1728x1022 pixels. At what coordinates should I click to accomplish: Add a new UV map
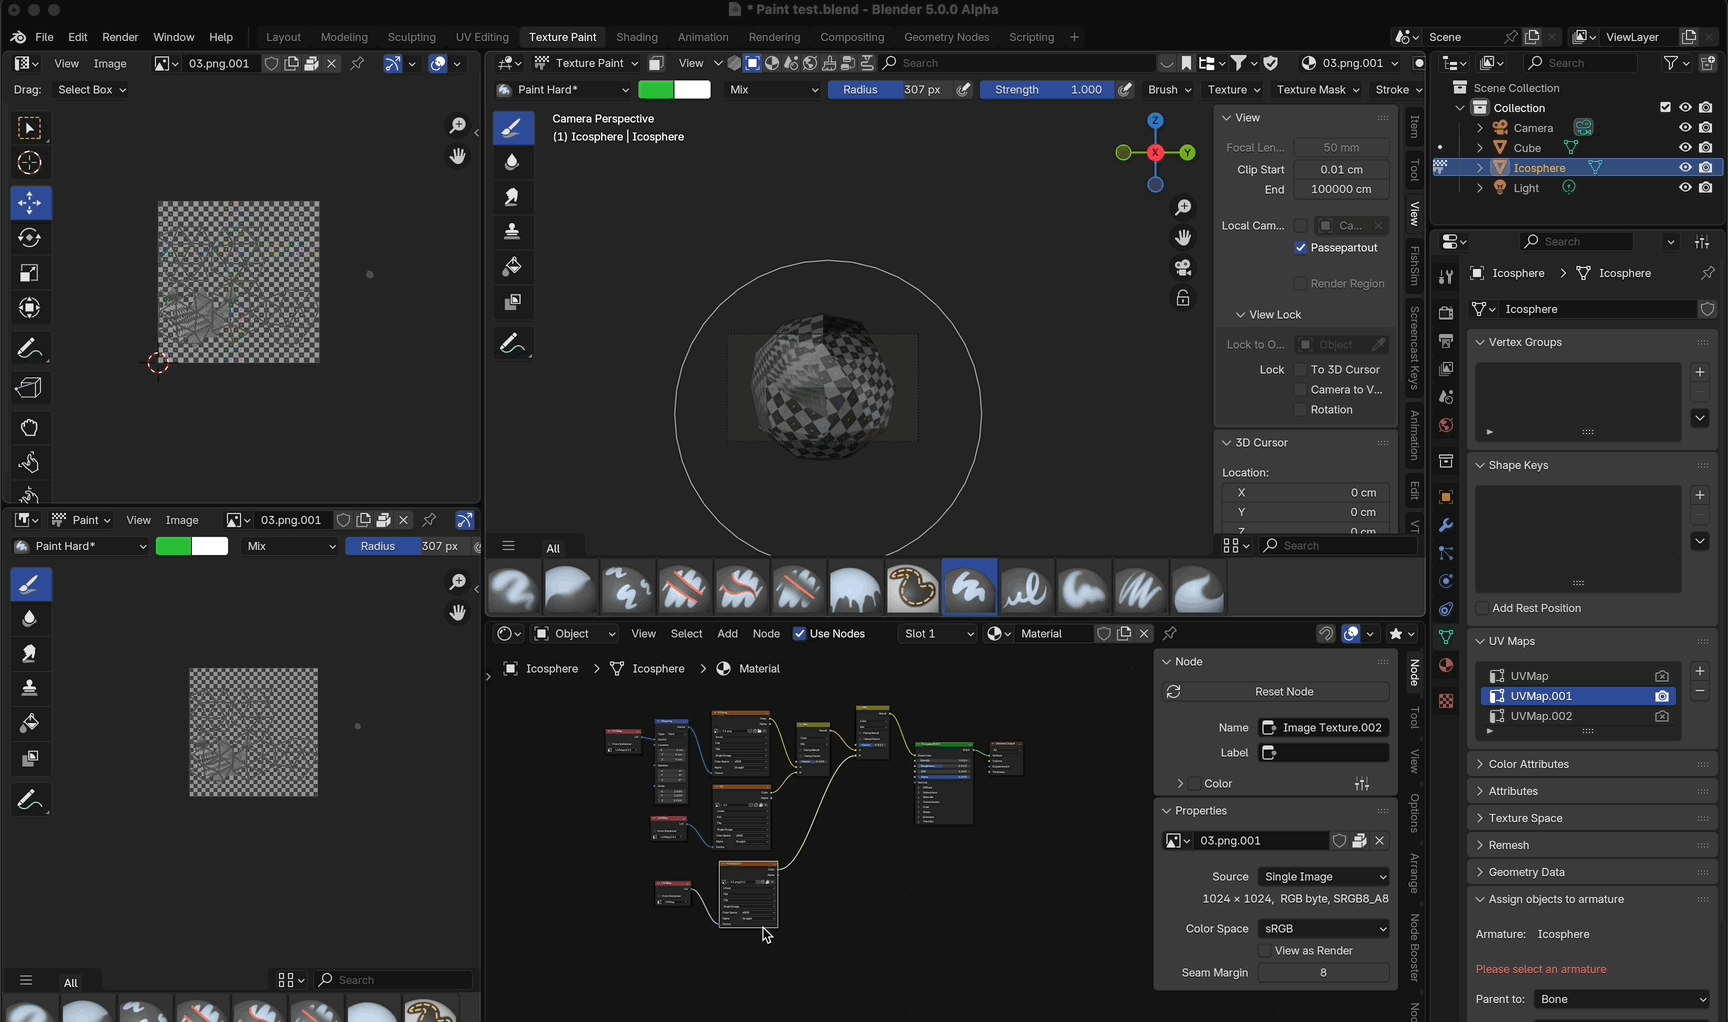pos(1700,671)
